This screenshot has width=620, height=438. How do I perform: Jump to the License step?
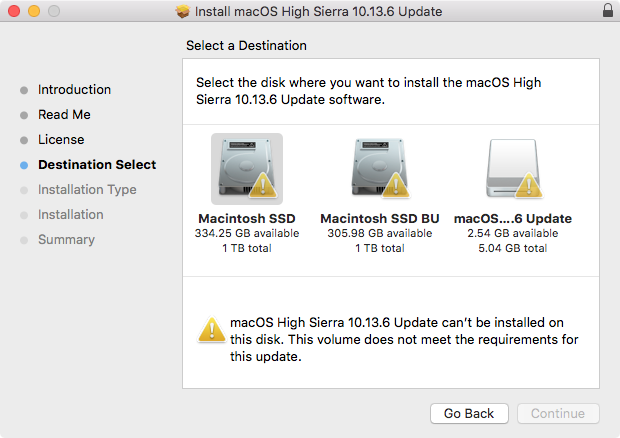pos(61,139)
